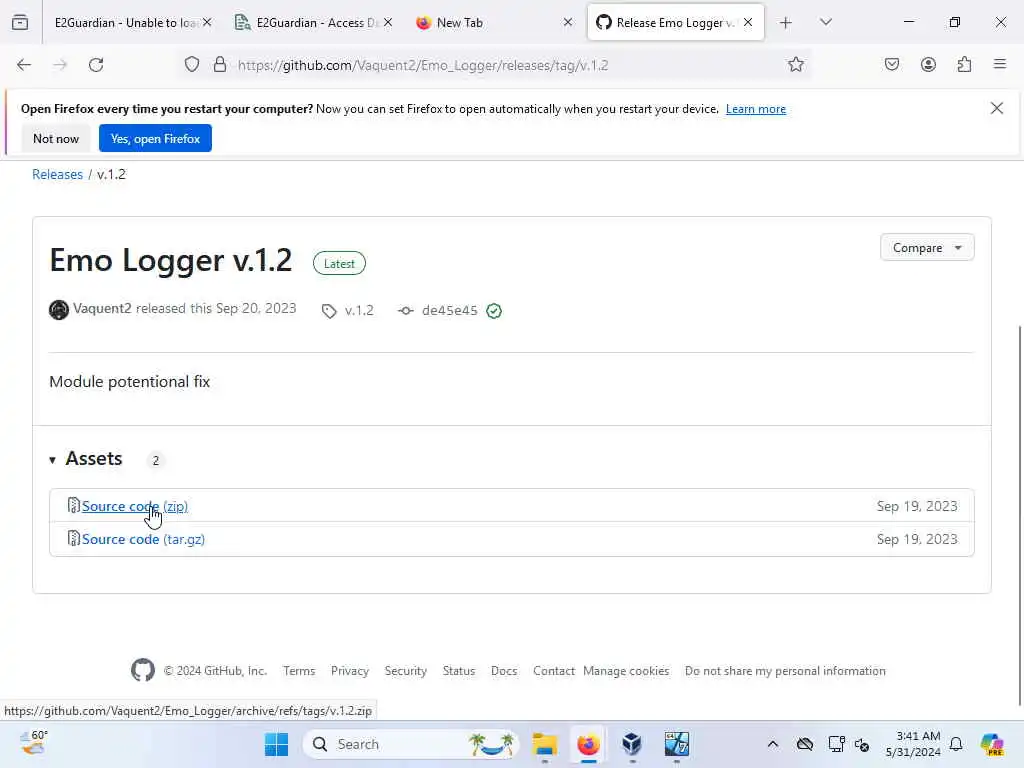This screenshot has height=768, width=1024.
Task: Dismiss the Firefox startup notification bar
Action: [997, 108]
